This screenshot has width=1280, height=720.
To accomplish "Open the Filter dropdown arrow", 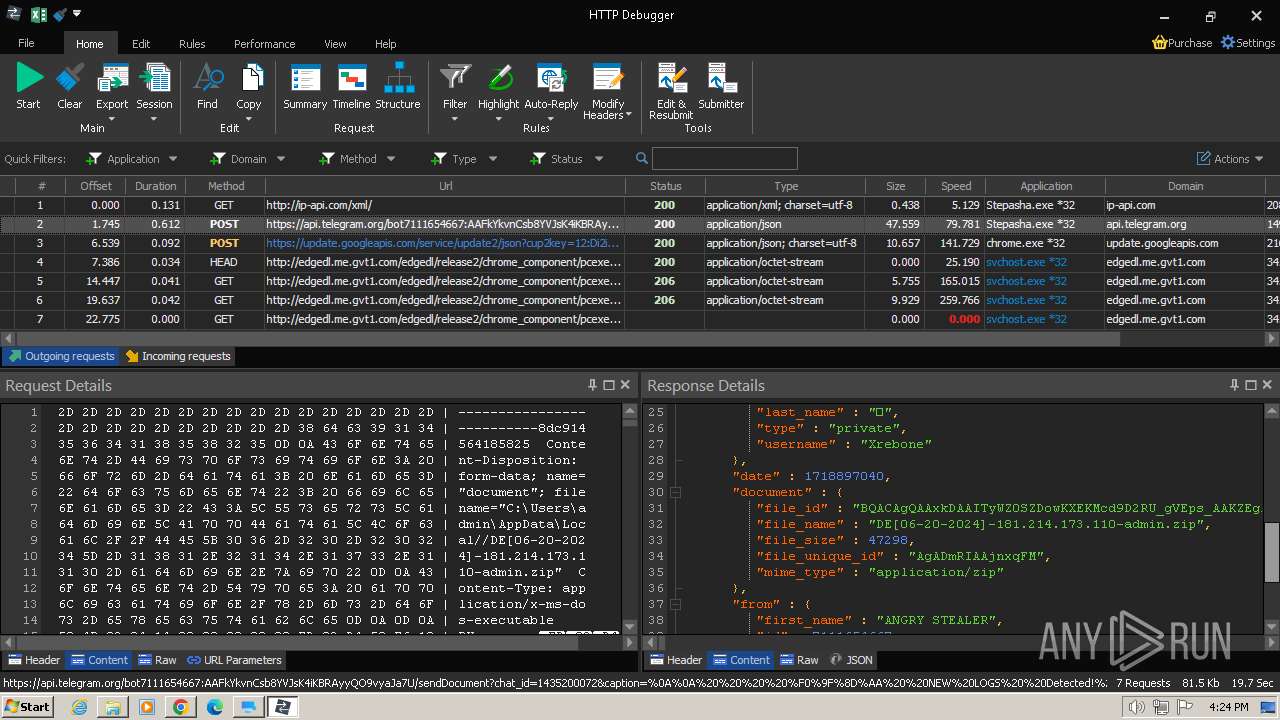I will (455, 119).
